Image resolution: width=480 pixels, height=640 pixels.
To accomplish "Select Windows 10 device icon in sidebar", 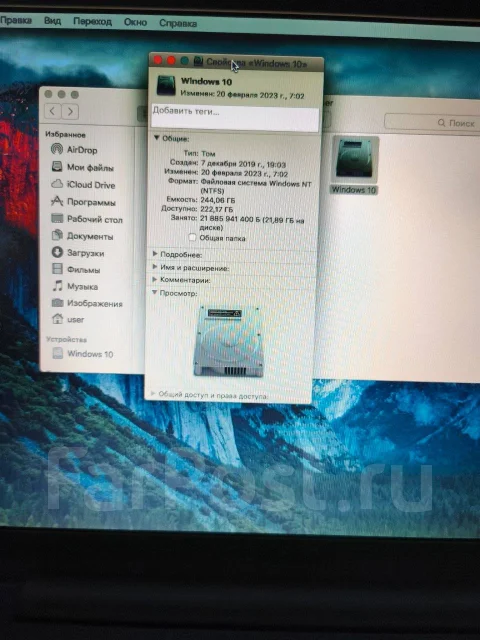I will [x=58, y=353].
